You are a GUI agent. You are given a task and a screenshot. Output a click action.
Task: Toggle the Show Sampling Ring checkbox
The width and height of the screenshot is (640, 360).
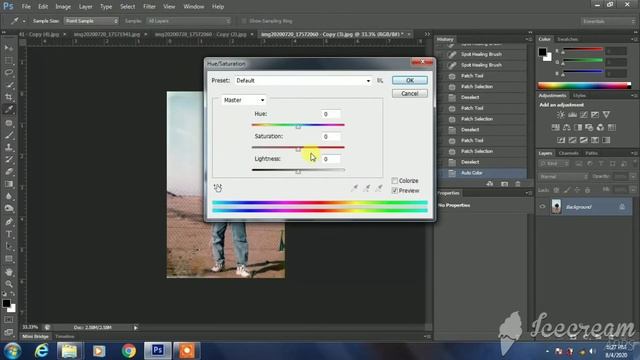coord(244,21)
